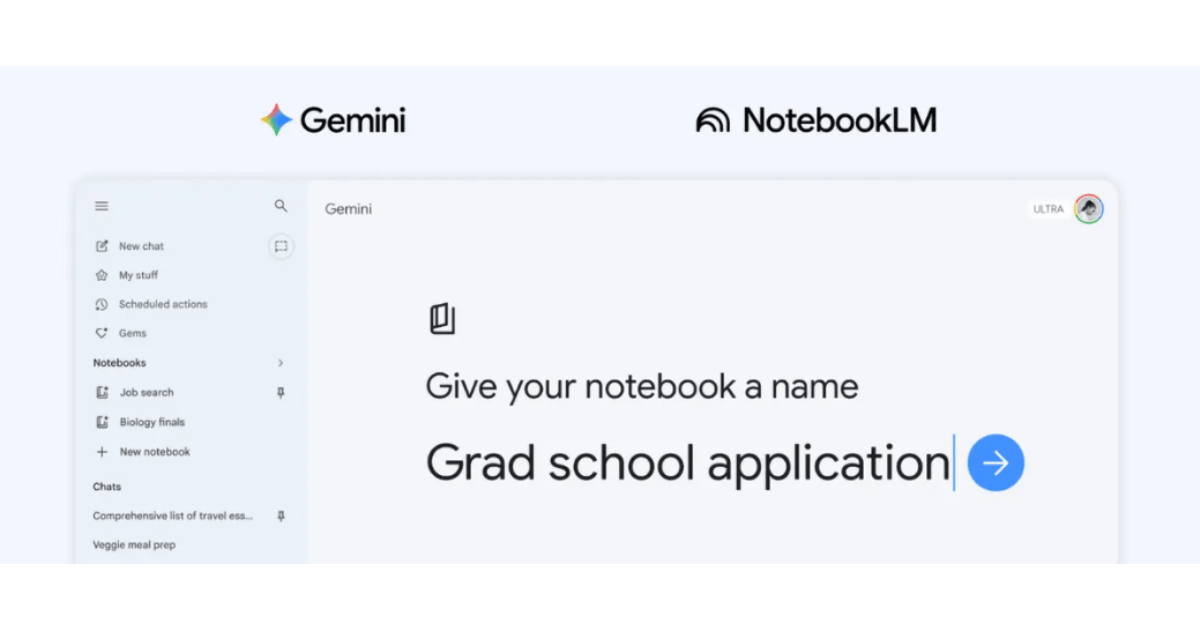The height and width of the screenshot is (630, 1200).
Task: Open the Veggie meal prep chat
Action: 134,545
